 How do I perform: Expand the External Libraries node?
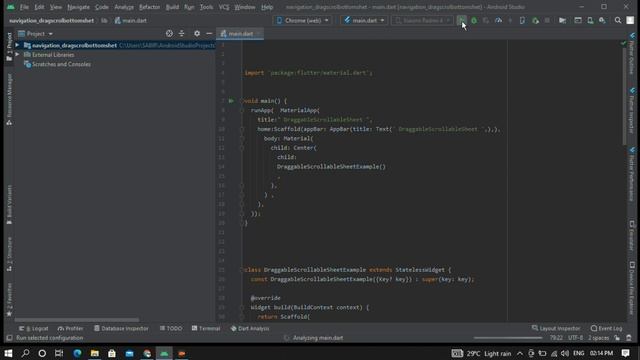pyautogui.click(x=17, y=55)
